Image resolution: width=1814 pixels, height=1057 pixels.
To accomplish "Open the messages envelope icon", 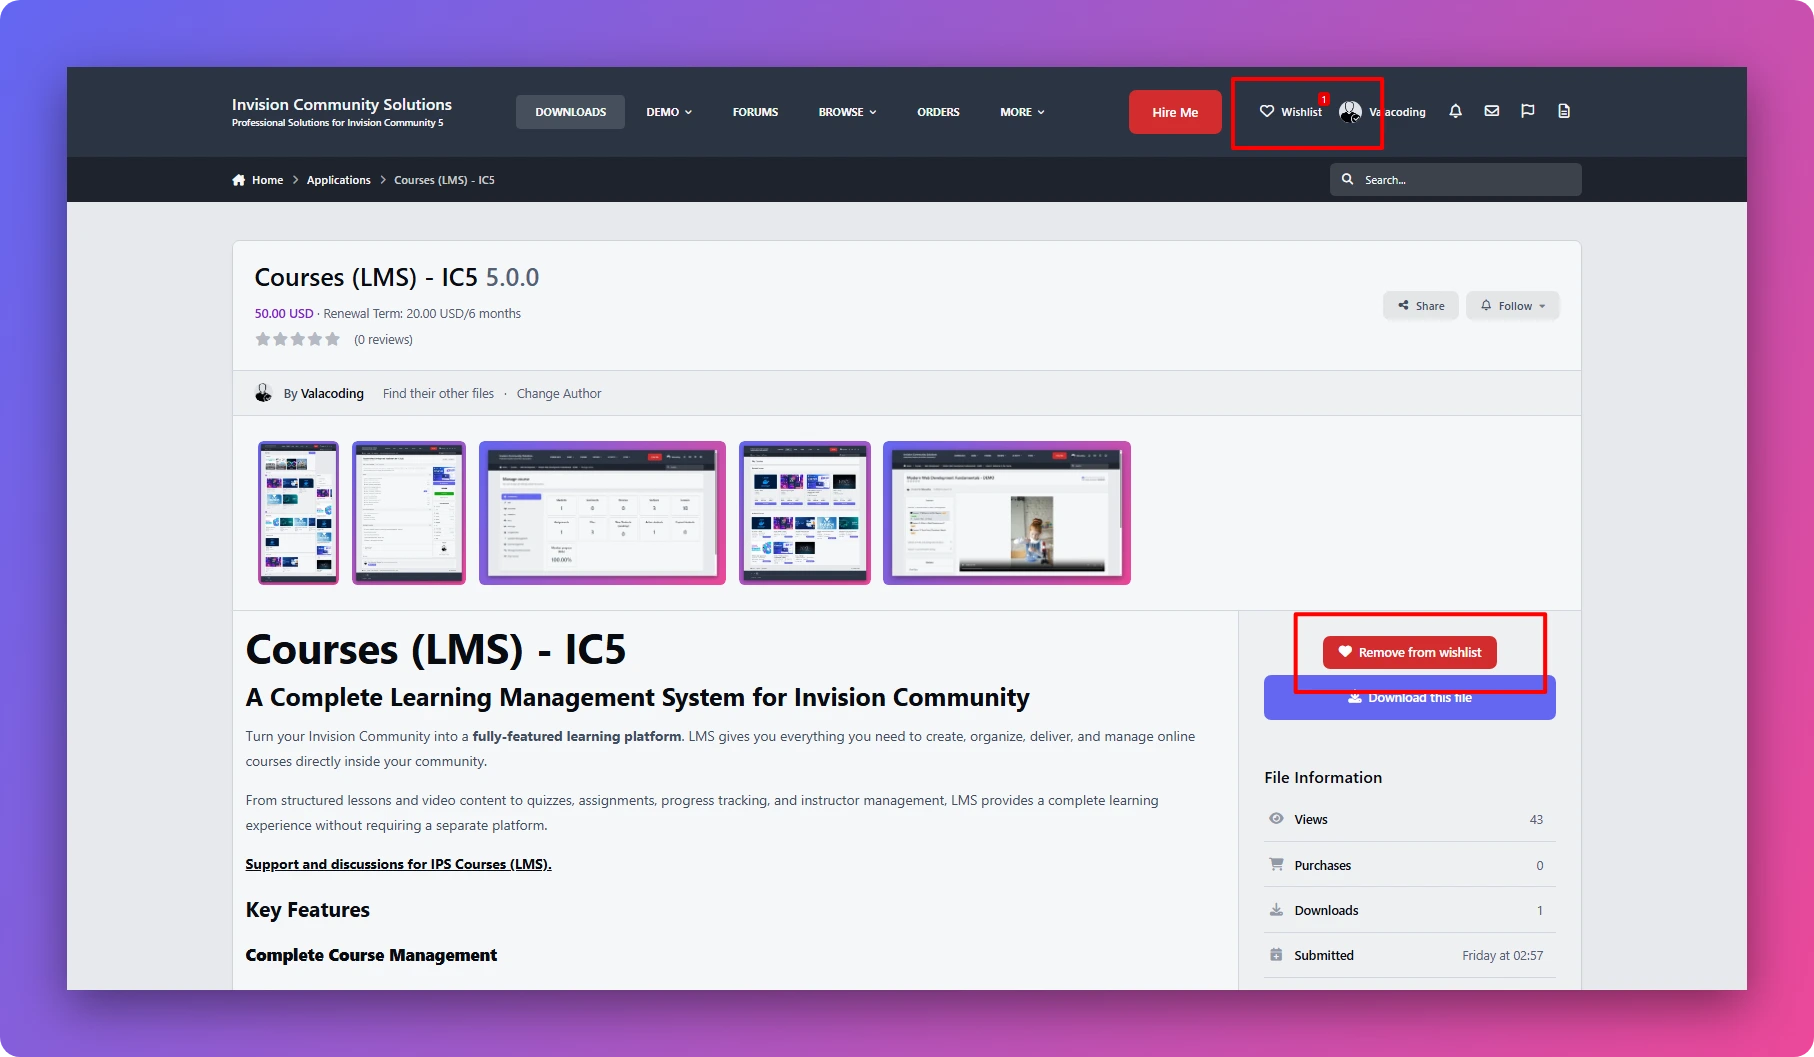I will 1491,111.
